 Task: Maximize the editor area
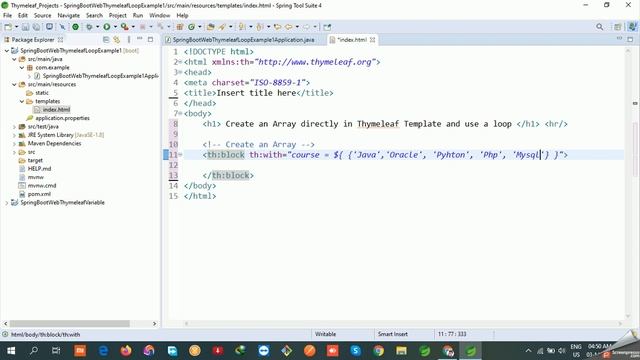coord(630,39)
